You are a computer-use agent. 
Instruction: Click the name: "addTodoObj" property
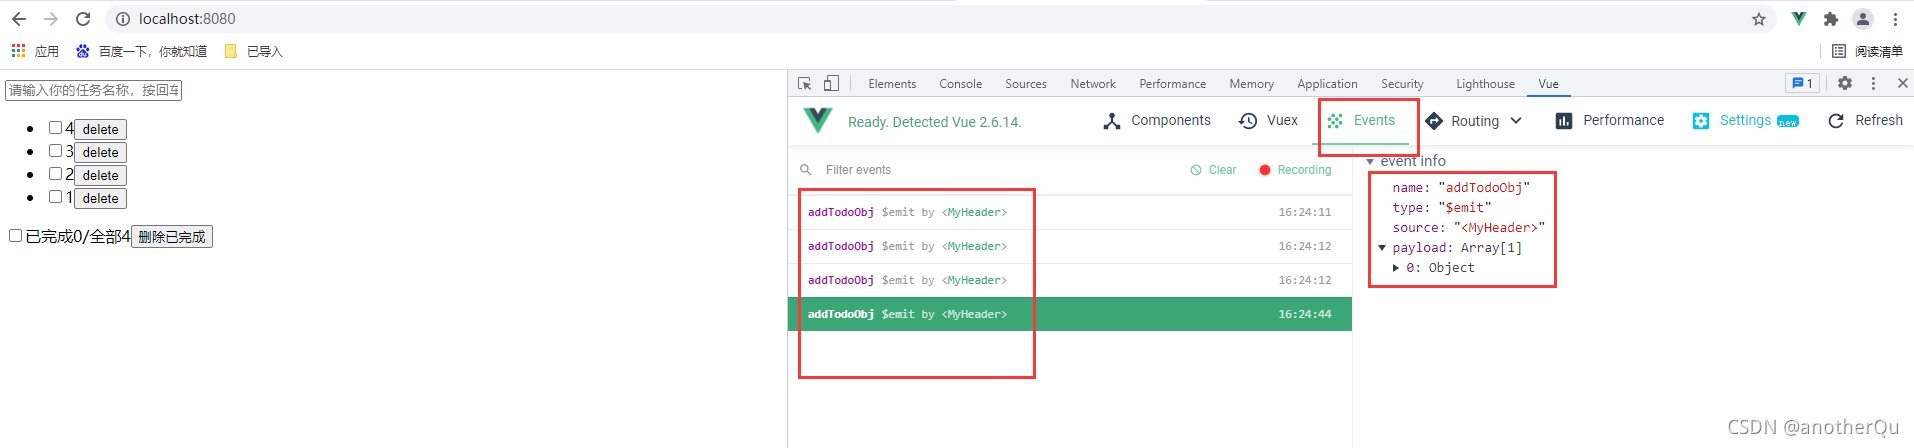[1461, 188]
